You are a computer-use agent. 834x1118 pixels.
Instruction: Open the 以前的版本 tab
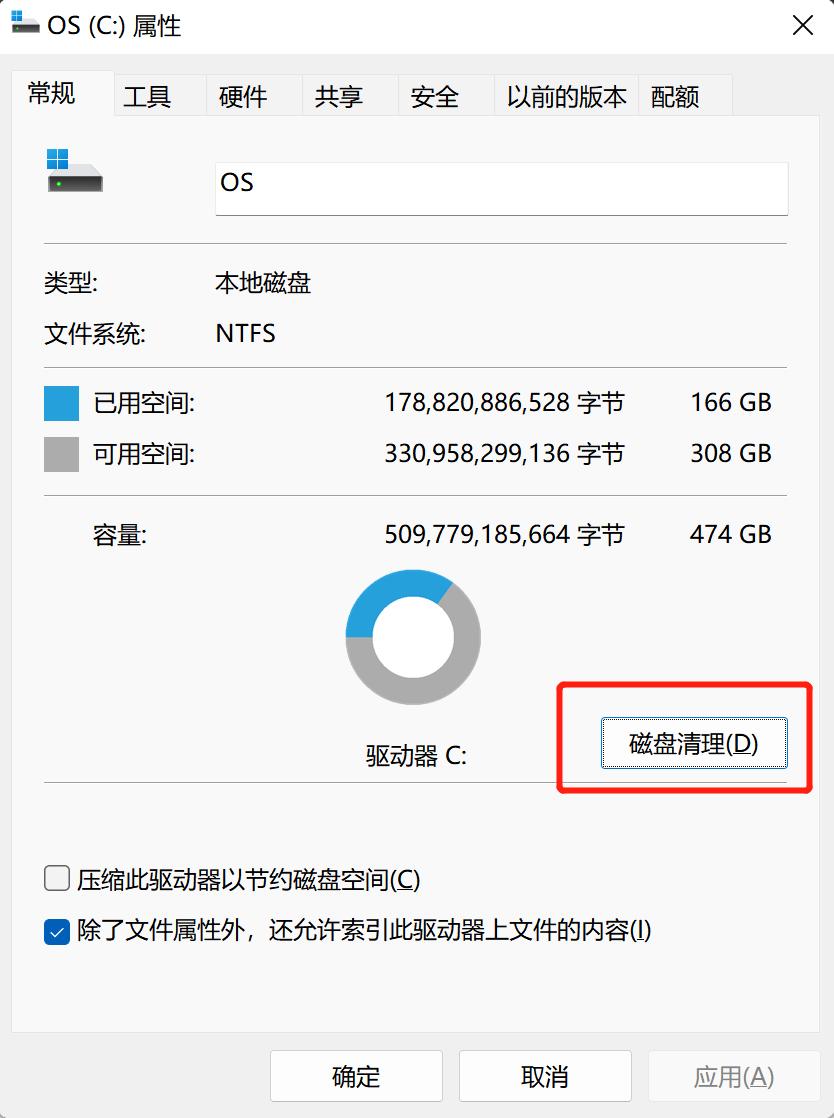tap(565, 96)
